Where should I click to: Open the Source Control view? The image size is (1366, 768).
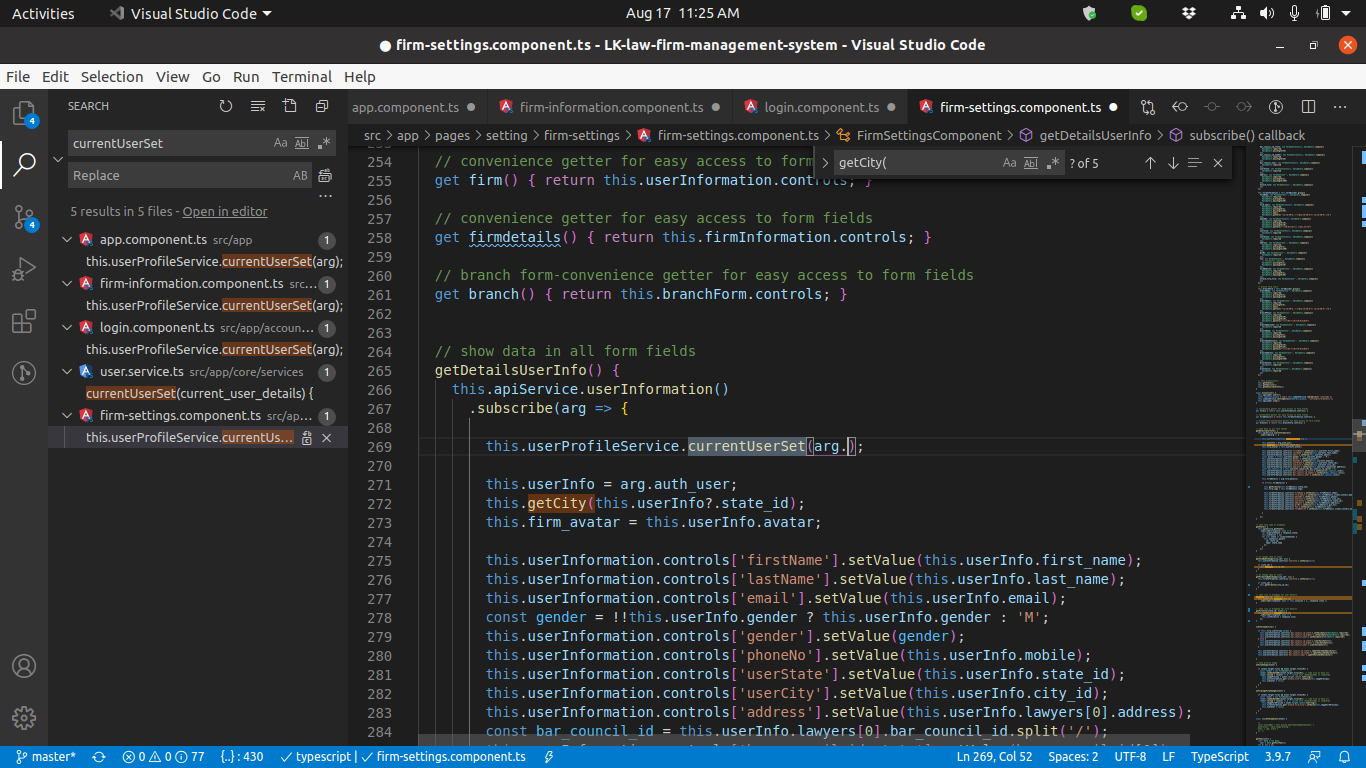click(x=24, y=217)
